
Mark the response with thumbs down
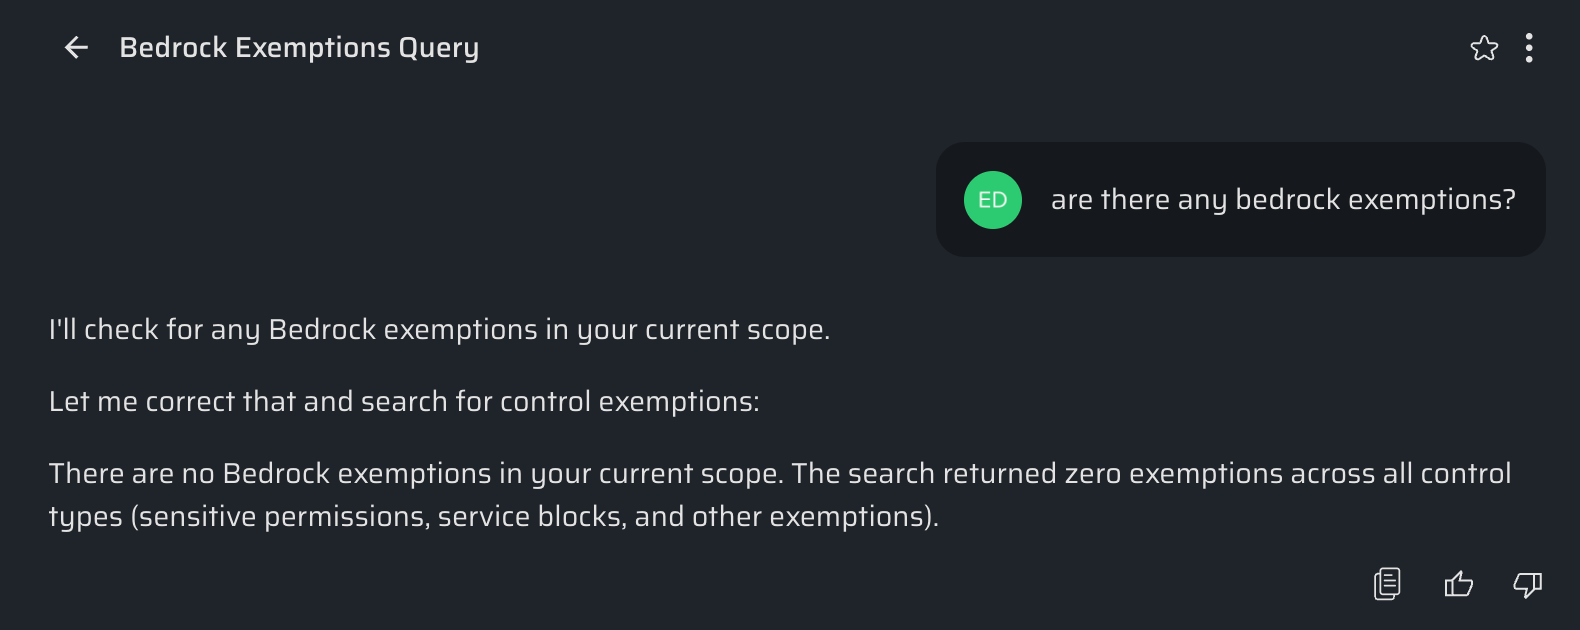[1527, 583]
